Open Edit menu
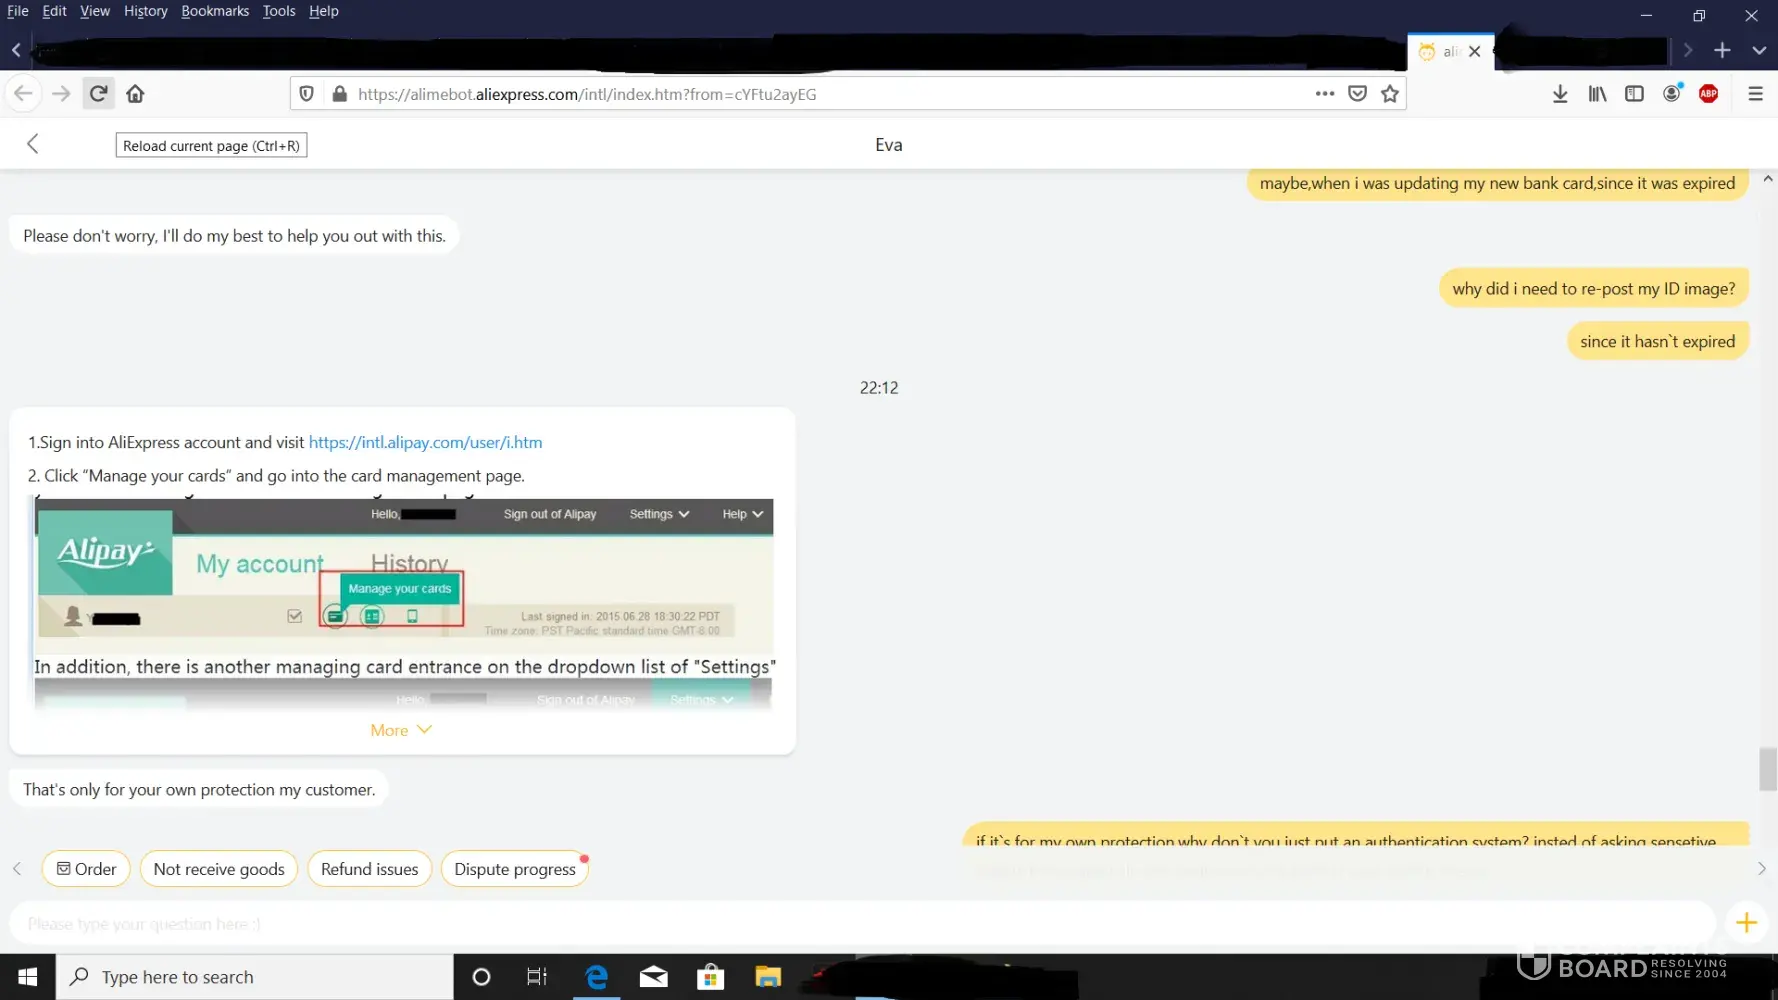The width and height of the screenshot is (1778, 1000). 54,11
